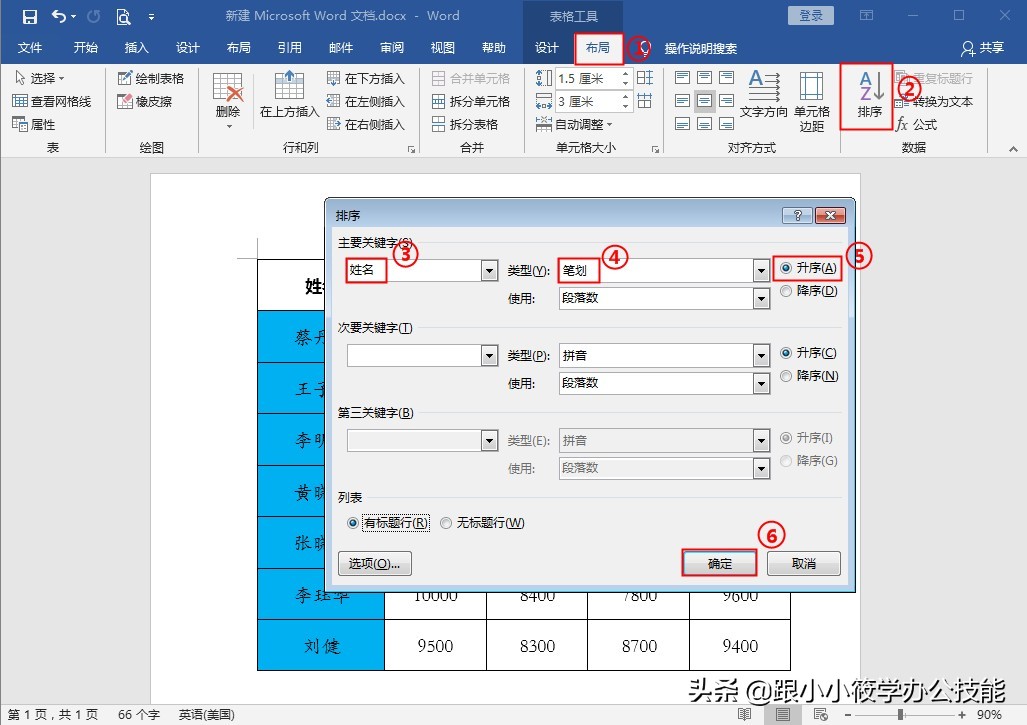Insert a row above with 在上方插入

[x=289, y=96]
